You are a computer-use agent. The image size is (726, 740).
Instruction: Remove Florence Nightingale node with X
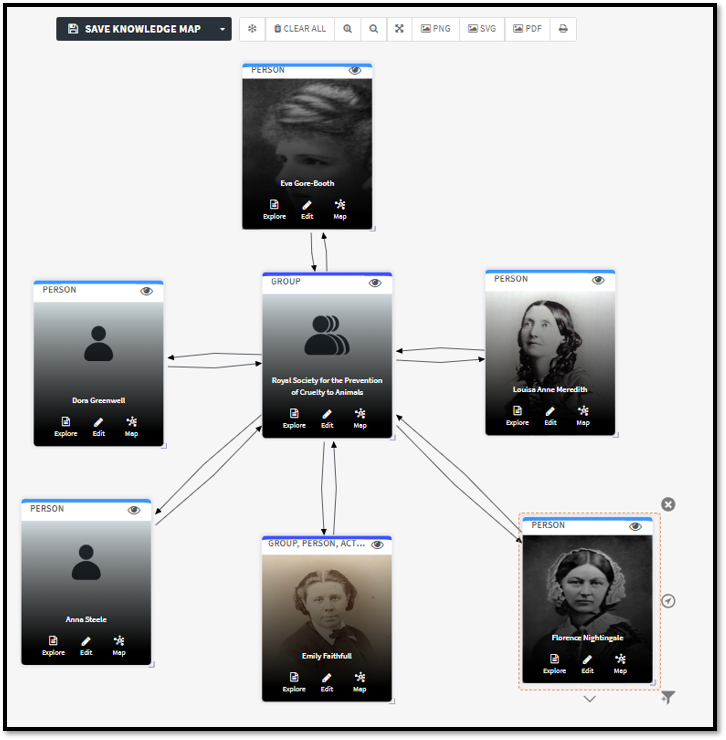pos(668,504)
